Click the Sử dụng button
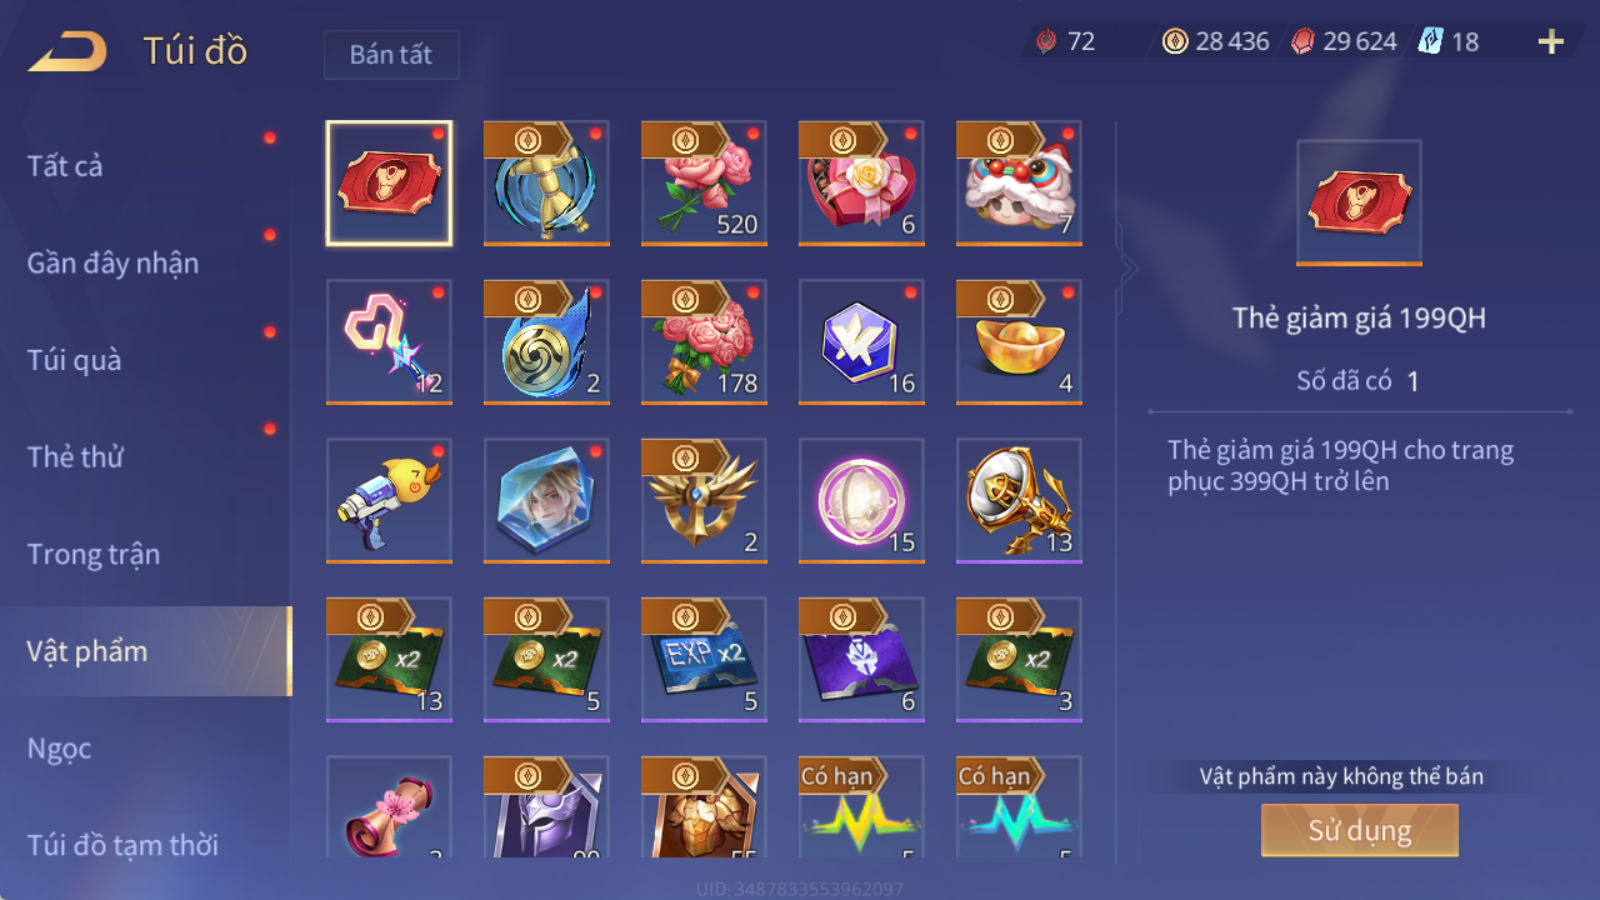1600x900 pixels. coord(1359,830)
